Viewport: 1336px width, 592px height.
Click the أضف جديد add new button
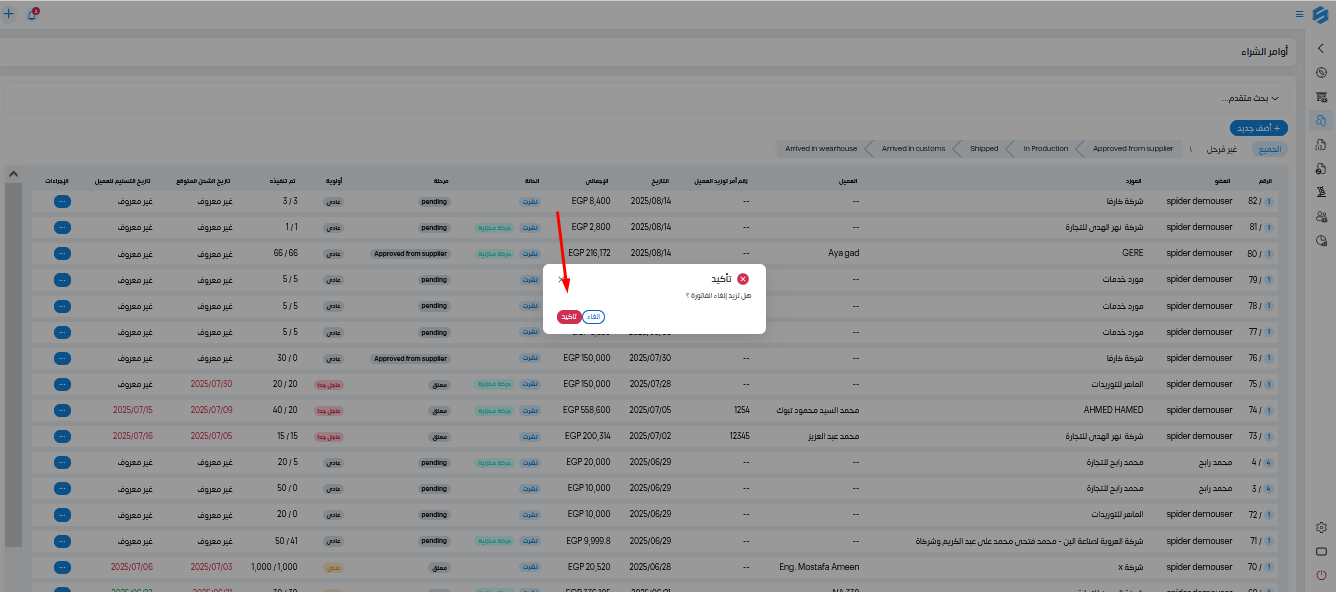click(1258, 128)
